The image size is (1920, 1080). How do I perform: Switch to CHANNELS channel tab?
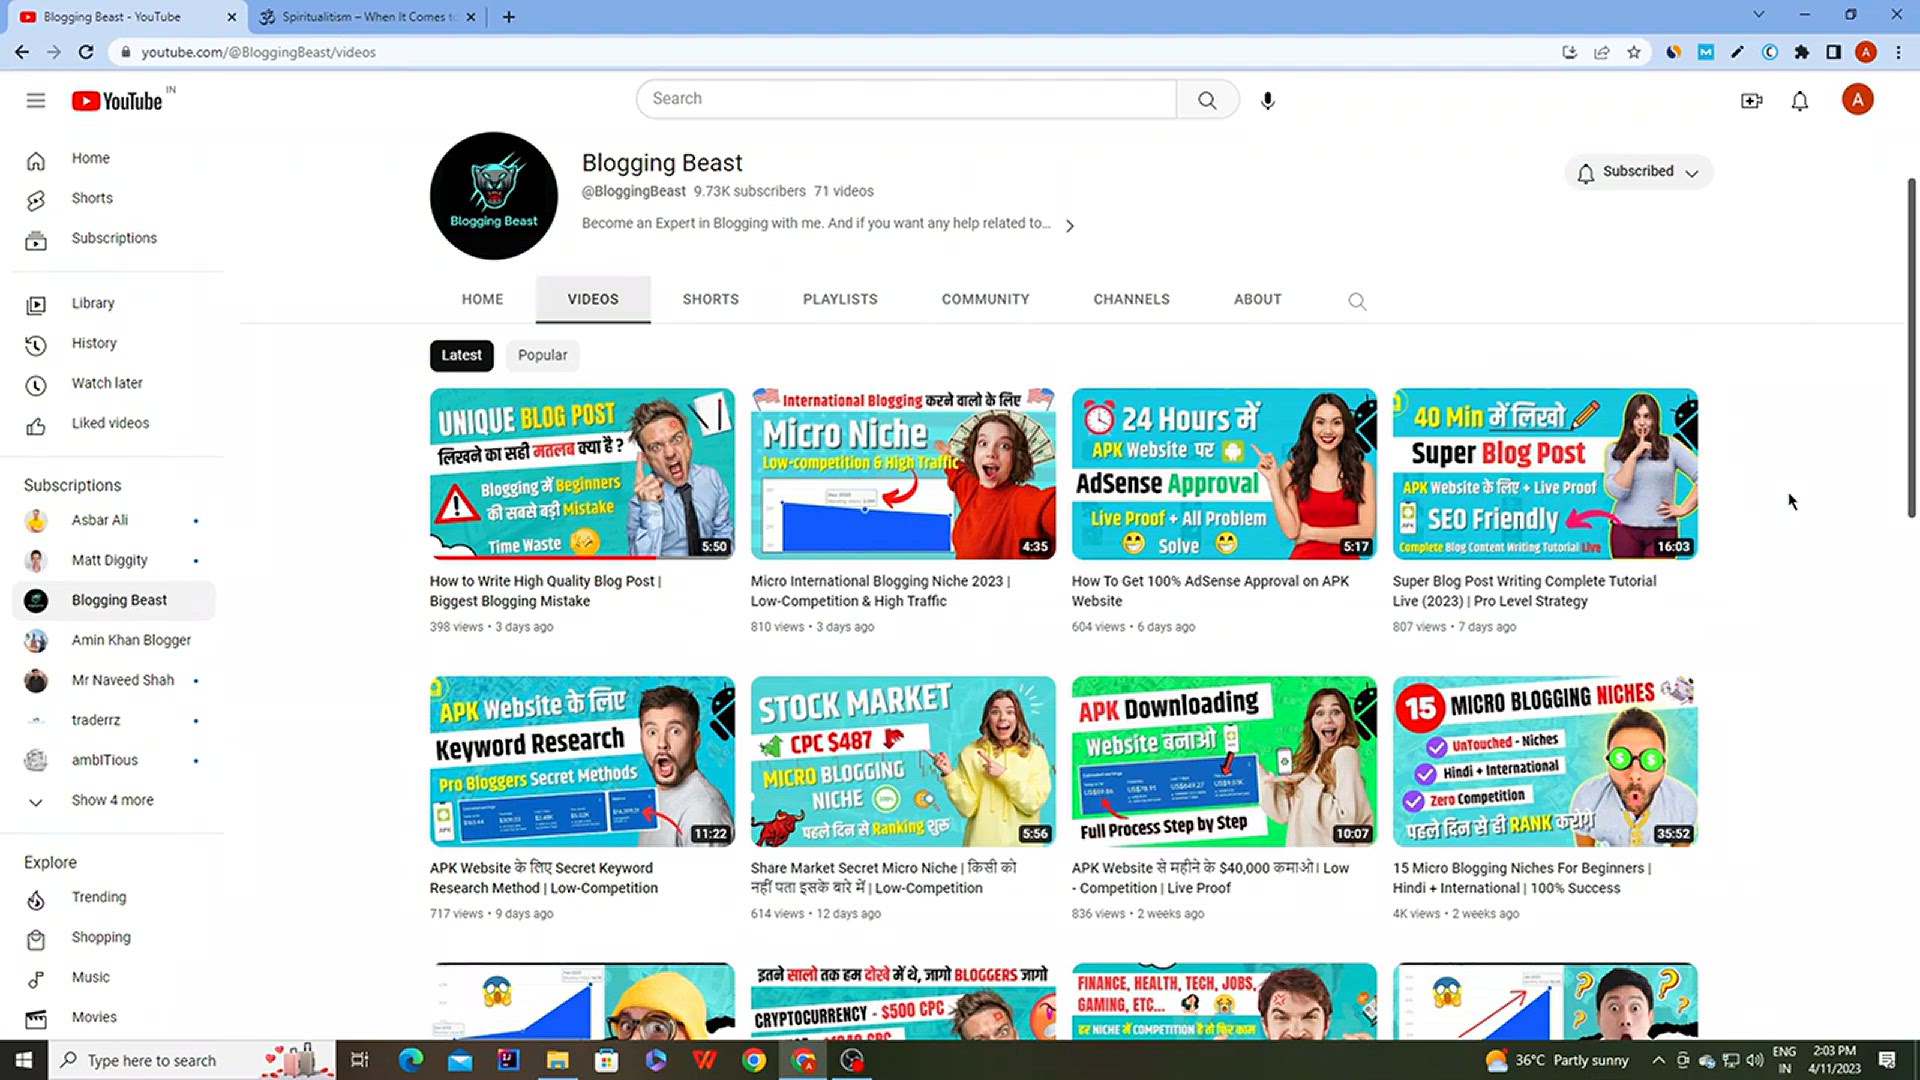(1131, 299)
